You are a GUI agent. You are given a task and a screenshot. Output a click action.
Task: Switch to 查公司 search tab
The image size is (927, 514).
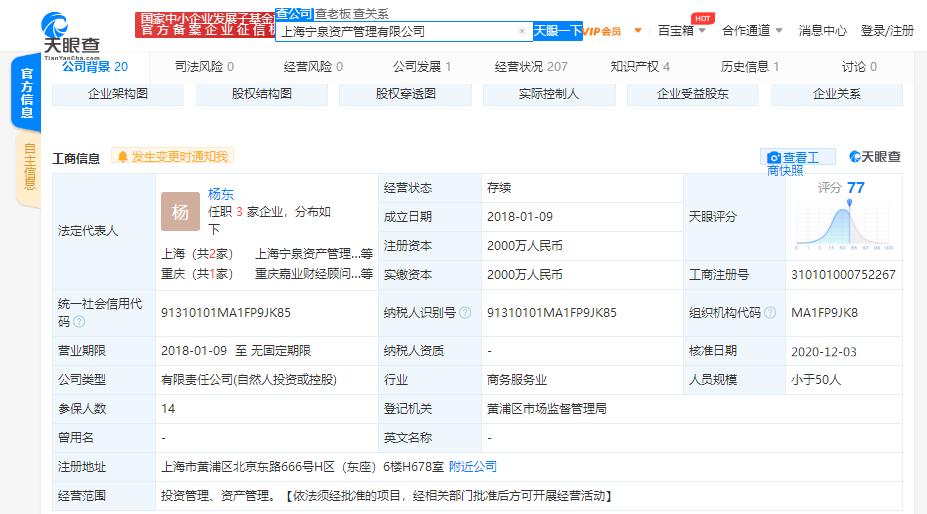(294, 14)
